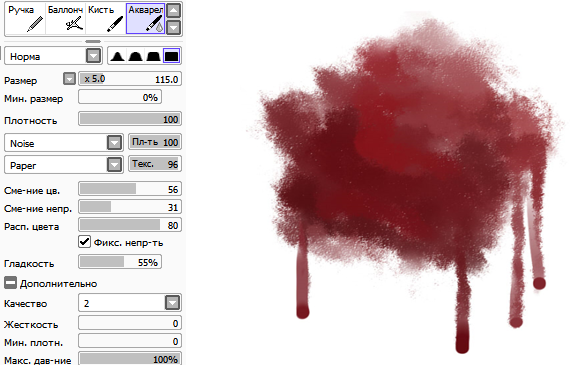Open the Noise brush shape dropdown
Screen dimensions: 574x365
coord(64,143)
